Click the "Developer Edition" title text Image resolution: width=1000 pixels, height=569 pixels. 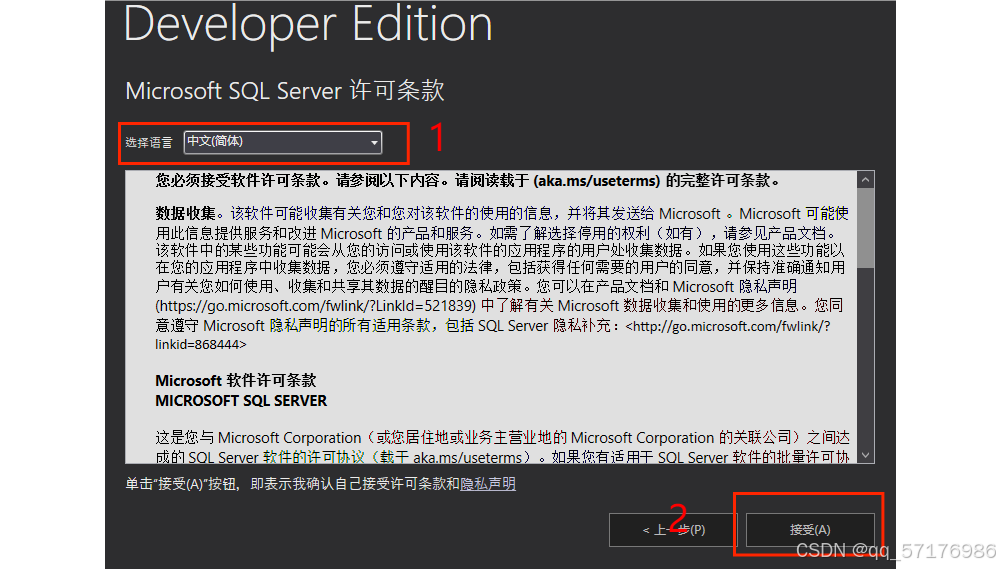(x=308, y=24)
